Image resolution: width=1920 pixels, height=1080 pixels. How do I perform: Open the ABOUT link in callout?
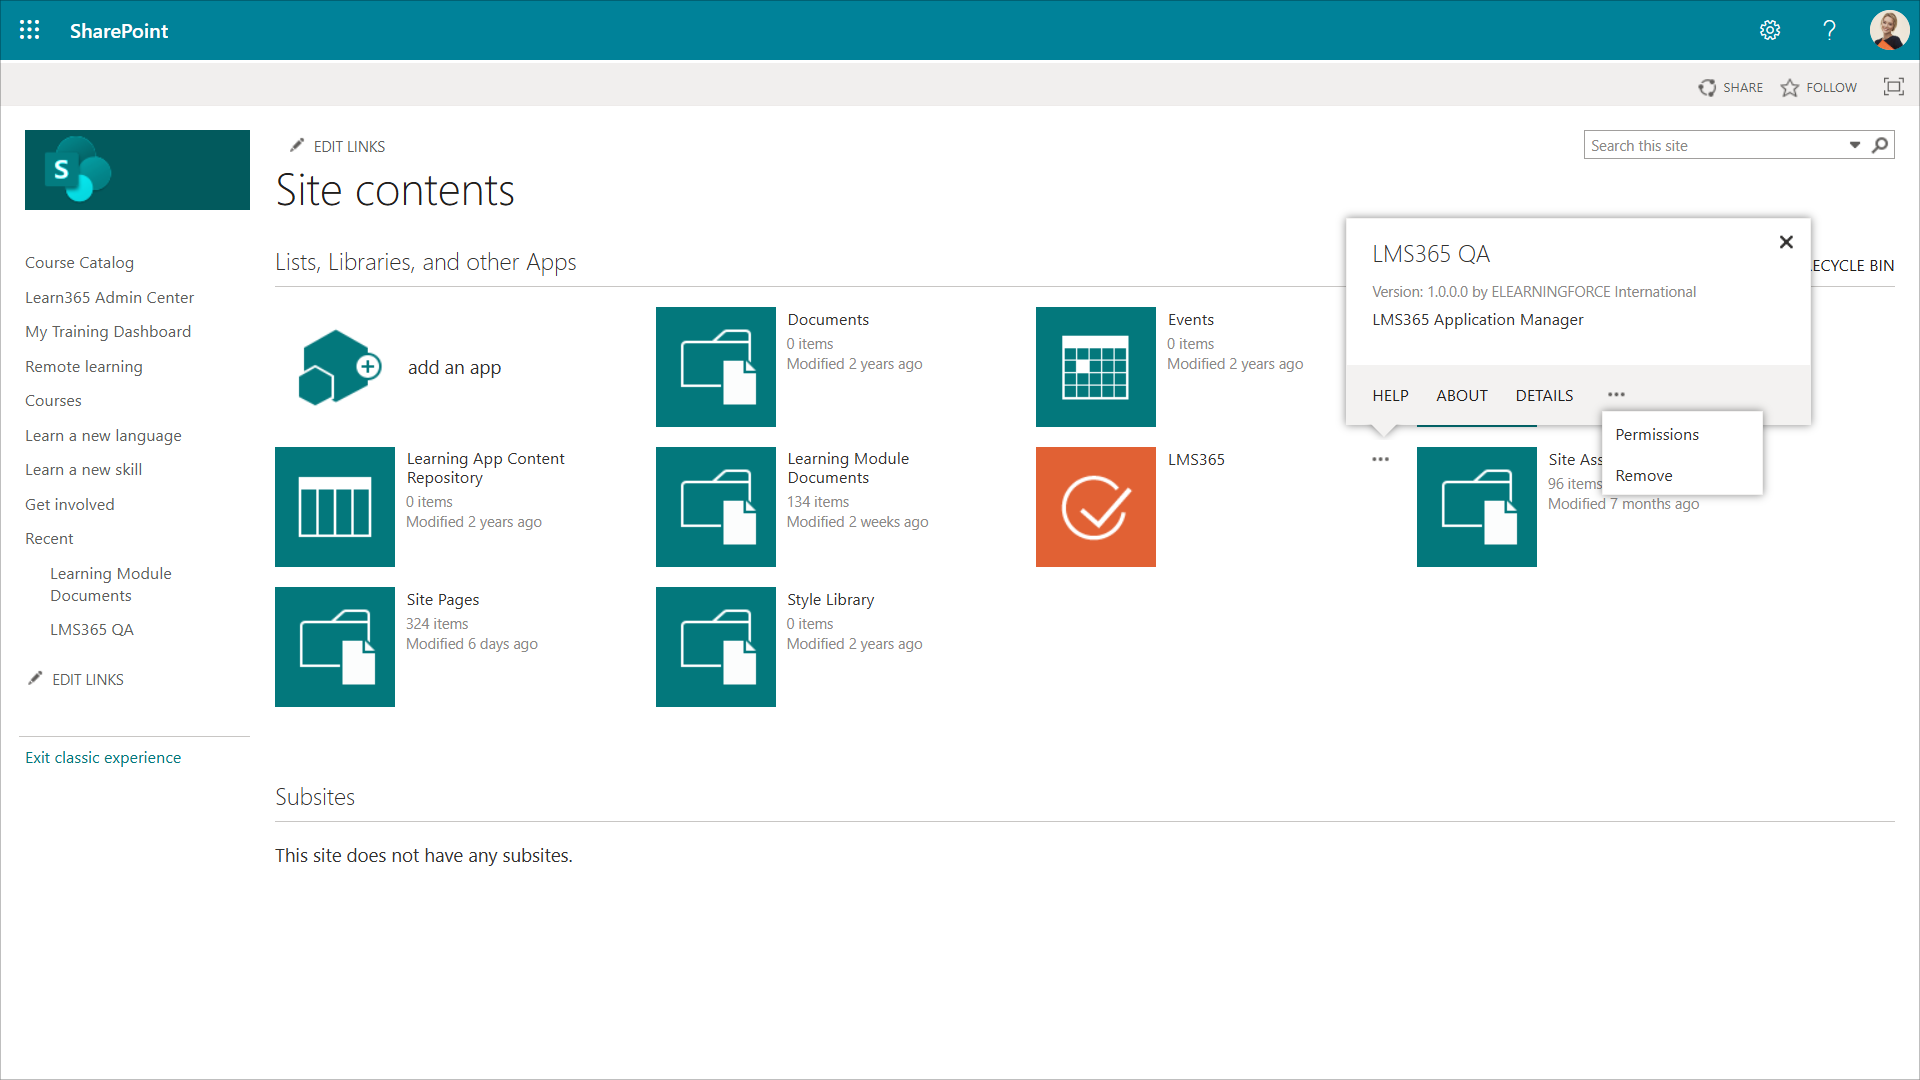pos(1461,395)
